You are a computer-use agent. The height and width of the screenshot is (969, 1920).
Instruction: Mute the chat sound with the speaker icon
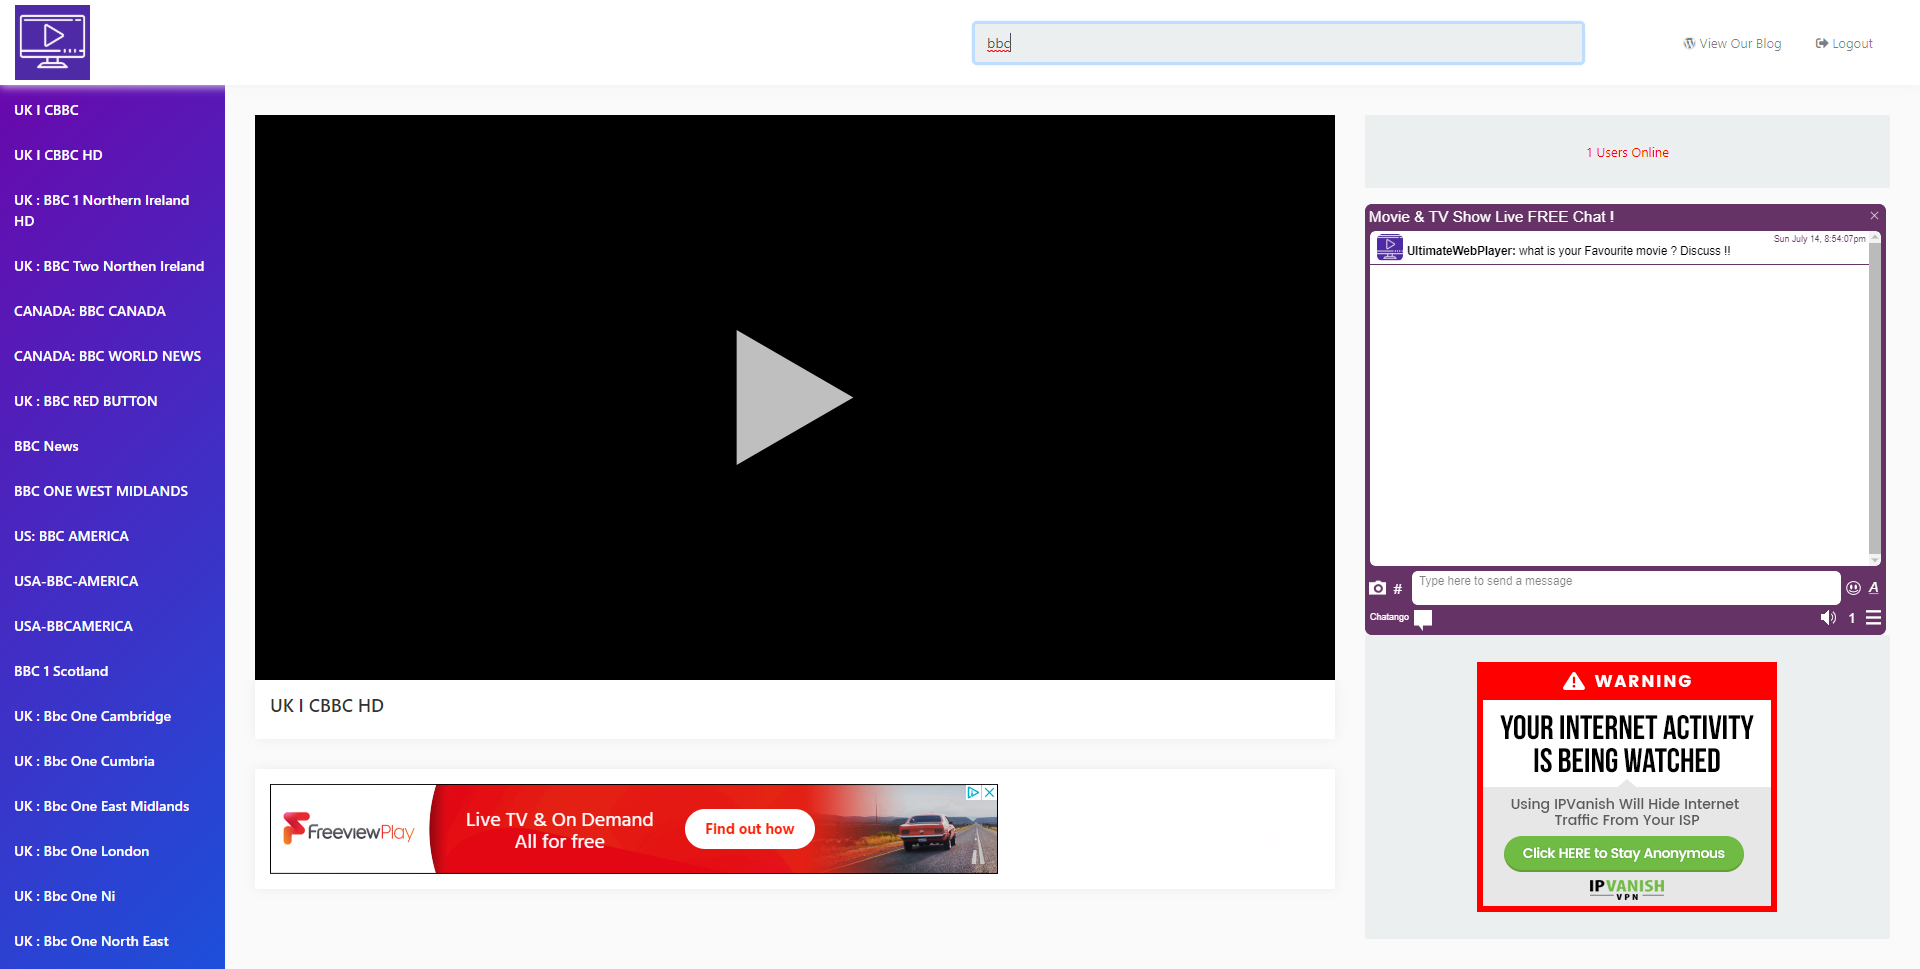coord(1828,618)
